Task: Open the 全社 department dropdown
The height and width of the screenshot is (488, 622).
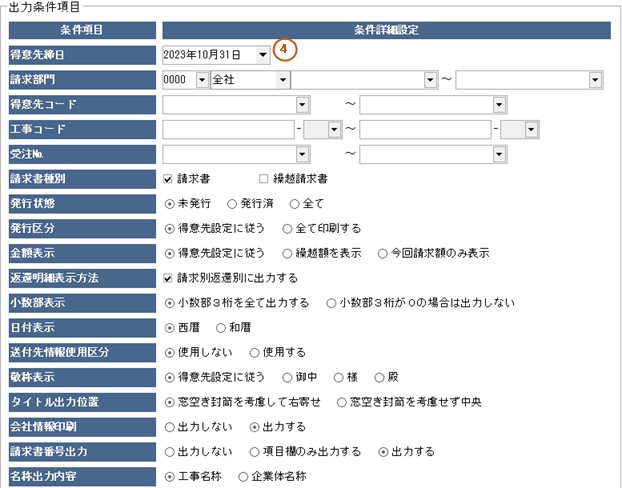Action: (x=283, y=79)
